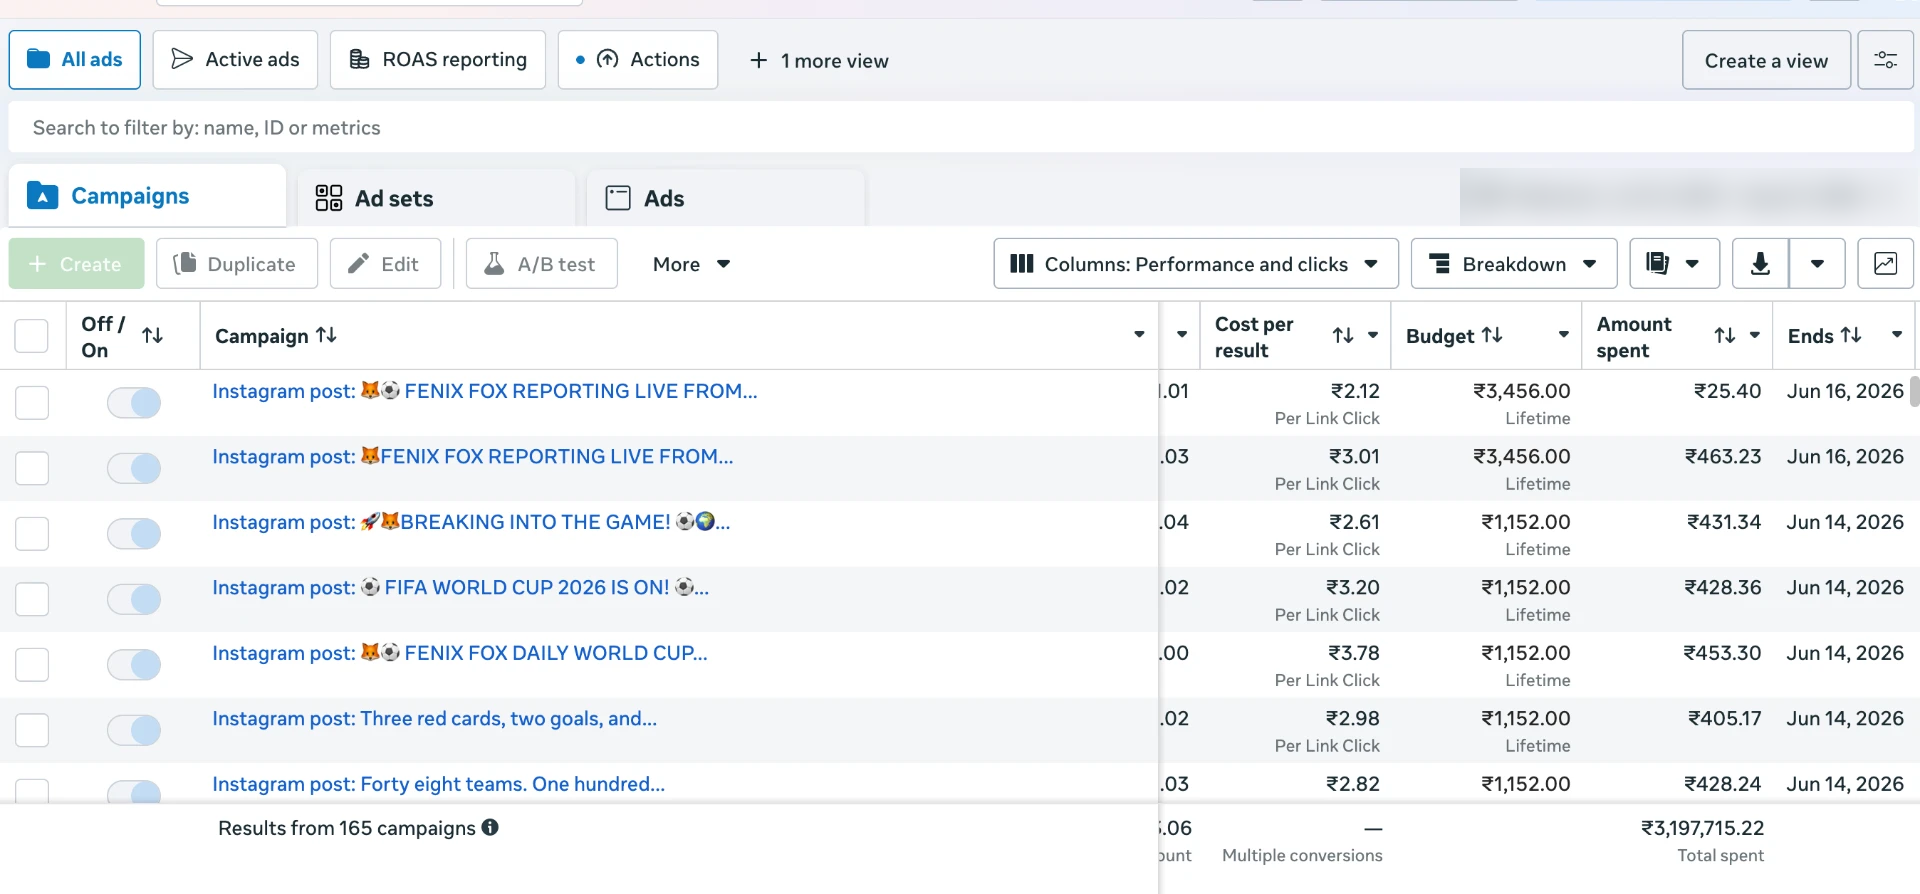Open export options dropdown arrow

coord(1817,264)
